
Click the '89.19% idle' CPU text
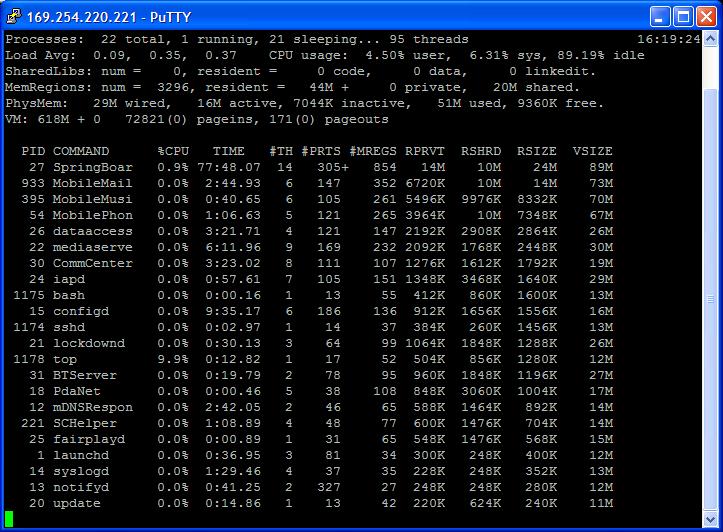(600, 55)
